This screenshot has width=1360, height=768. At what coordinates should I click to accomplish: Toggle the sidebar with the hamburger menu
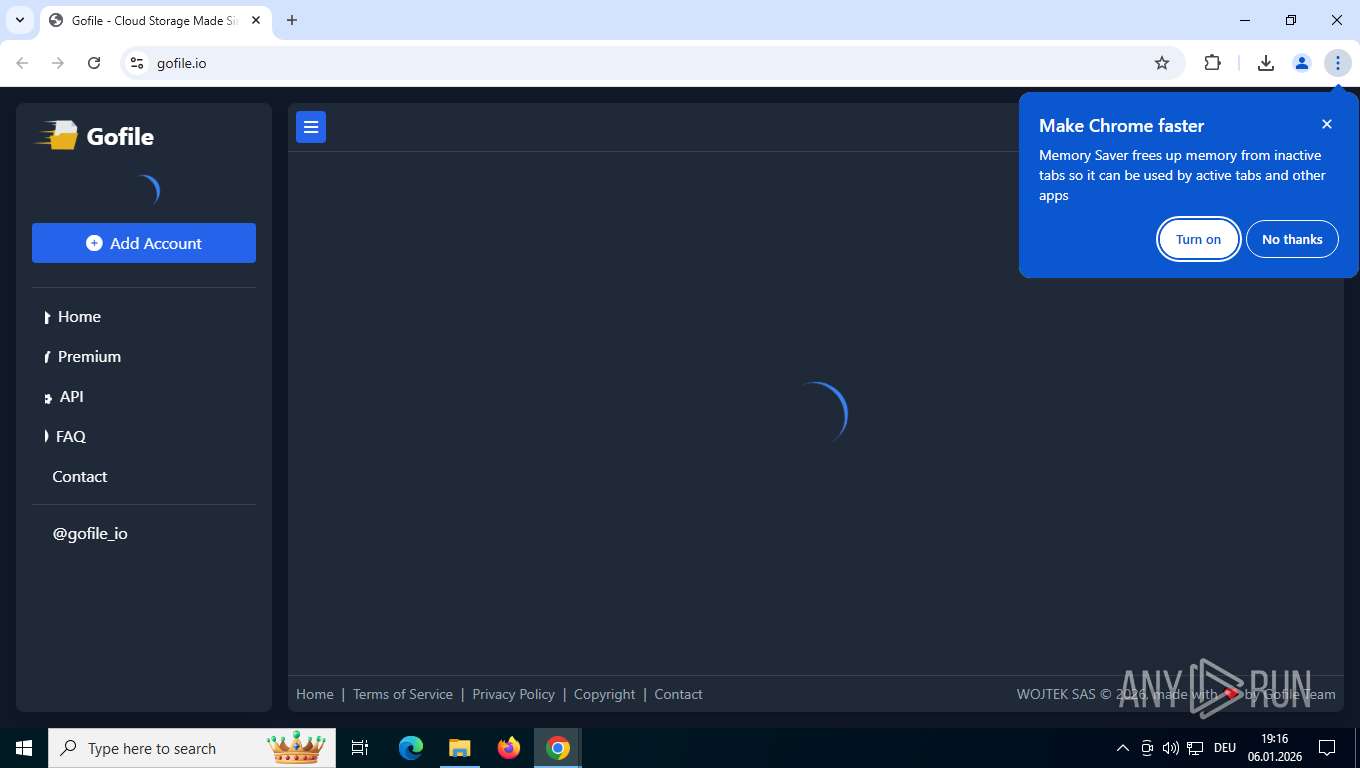tap(311, 127)
